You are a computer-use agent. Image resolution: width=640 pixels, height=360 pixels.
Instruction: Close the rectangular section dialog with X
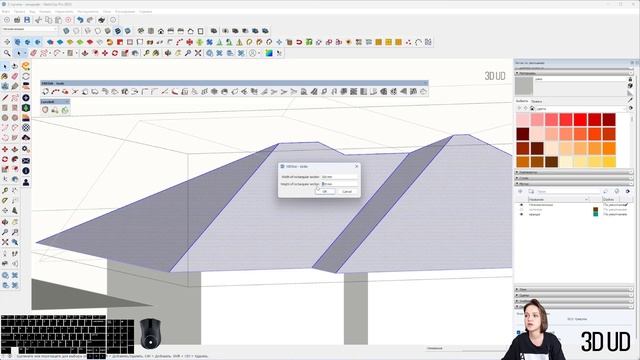356,166
